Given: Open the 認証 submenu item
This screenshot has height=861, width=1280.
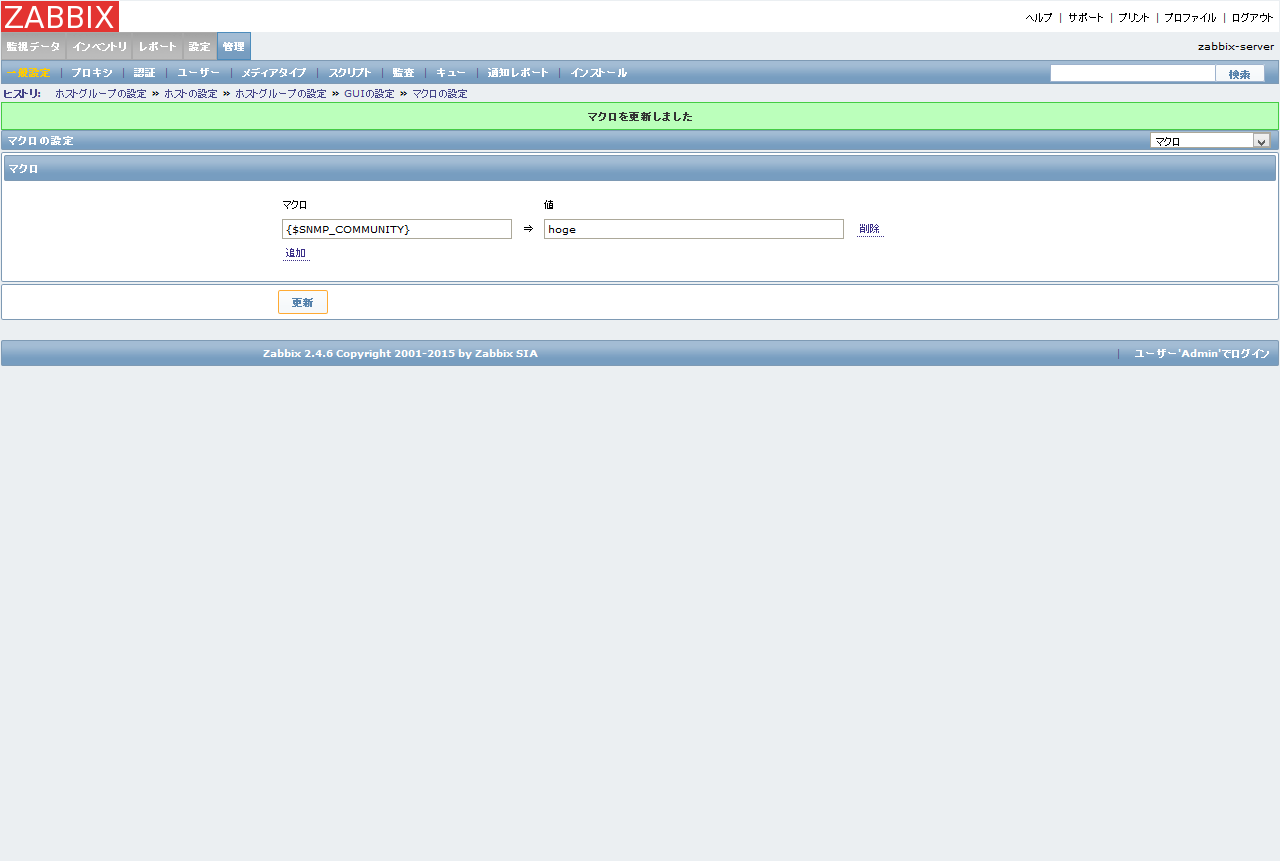Looking at the screenshot, I should point(143,72).
